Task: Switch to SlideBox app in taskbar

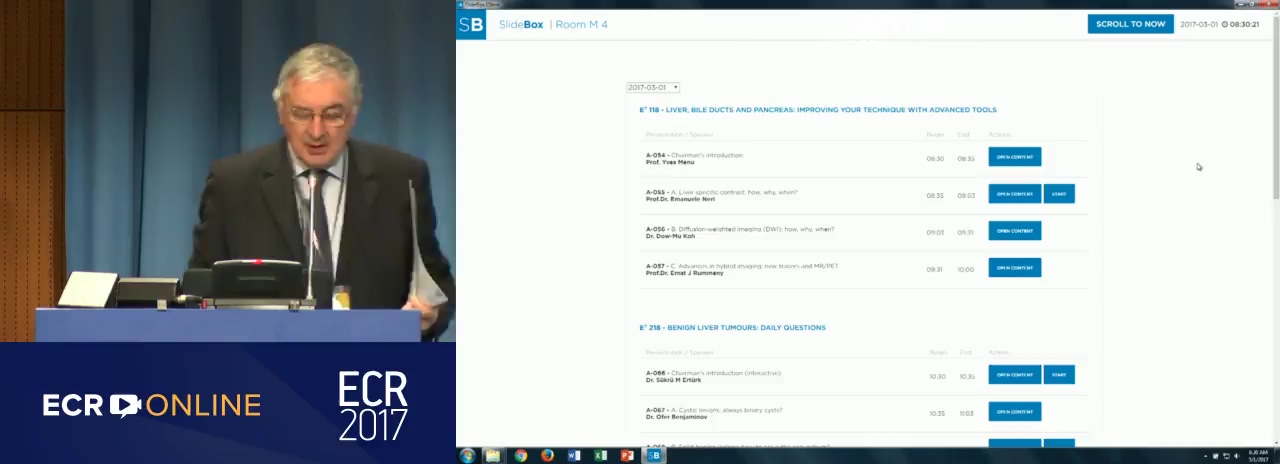Action: point(654,456)
